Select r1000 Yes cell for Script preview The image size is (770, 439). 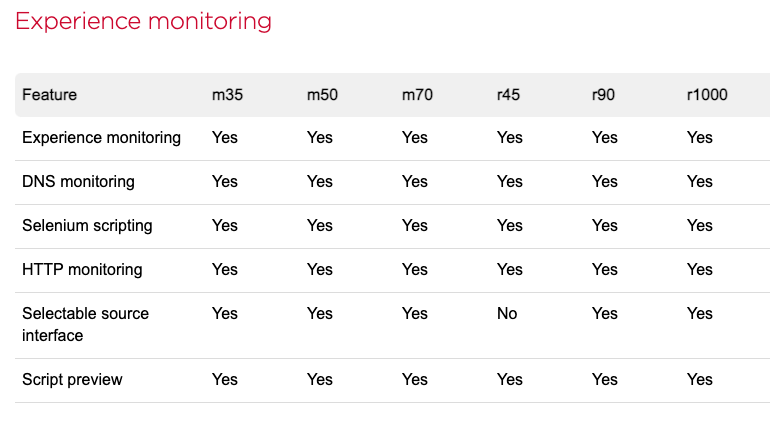(700, 379)
